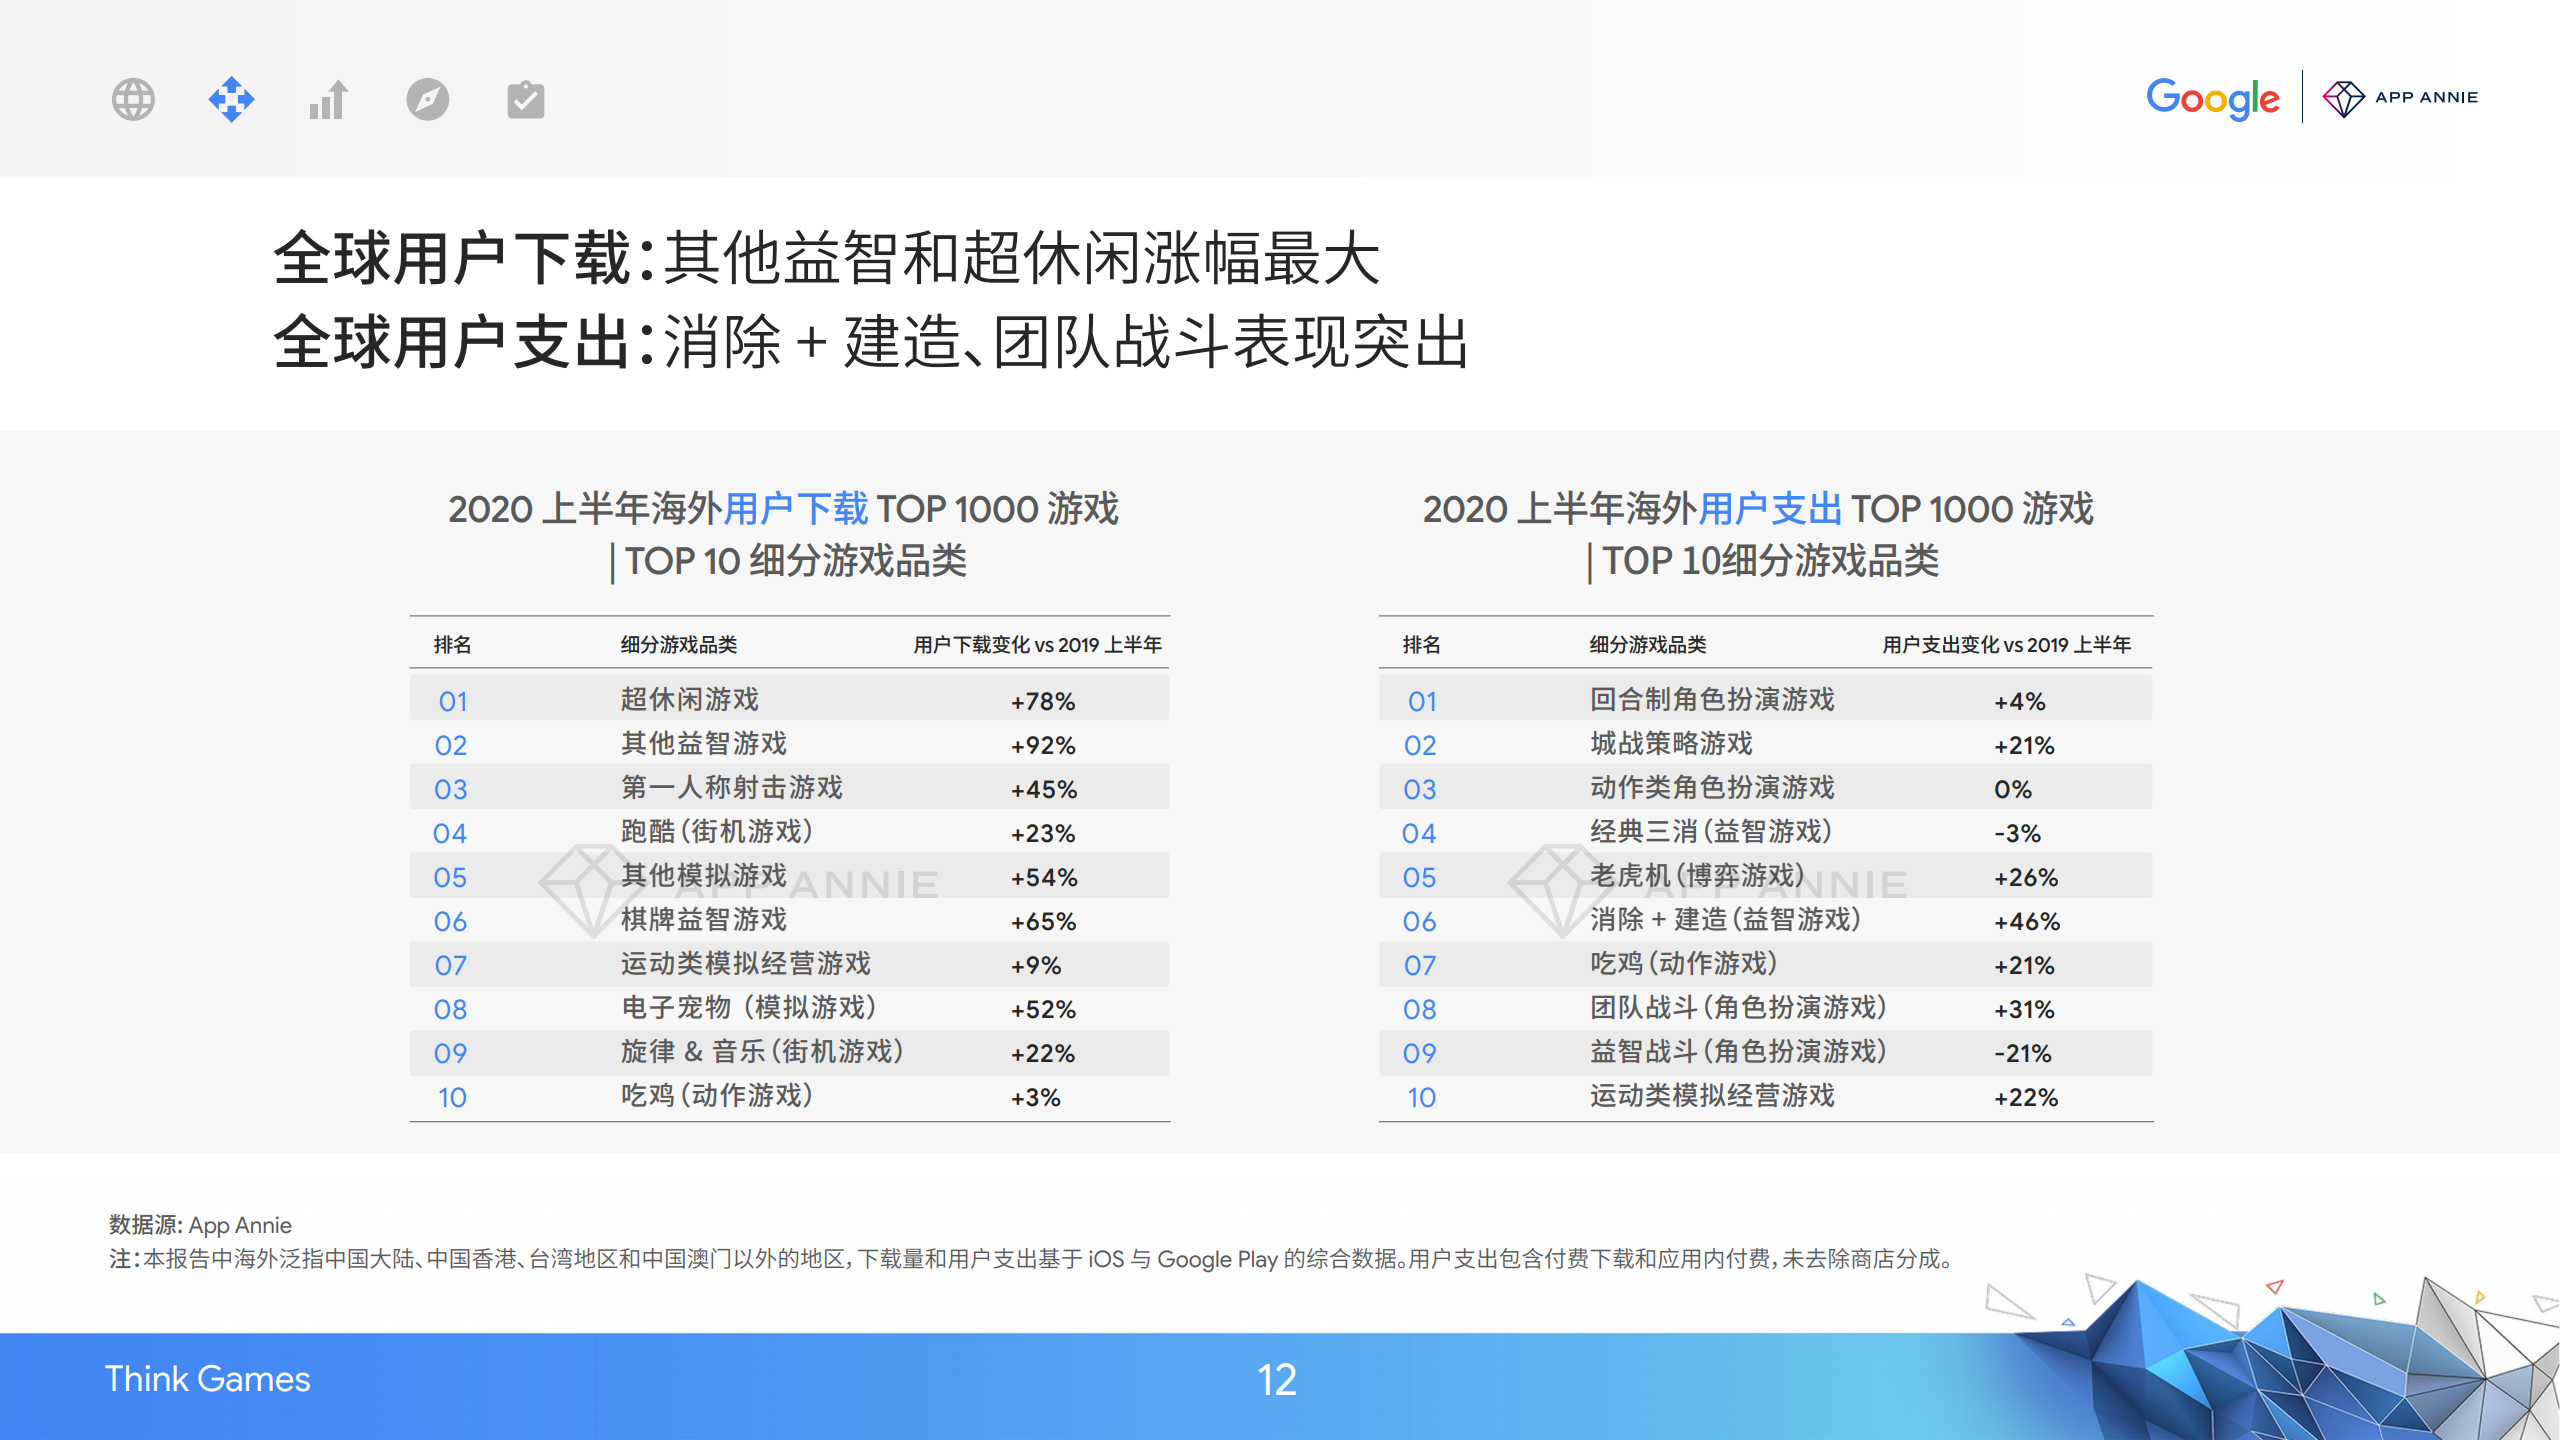Click the blue 用户下载 text in the left table title
Viewport: 2560px width, 1440px height.
[x=795, y=509]
